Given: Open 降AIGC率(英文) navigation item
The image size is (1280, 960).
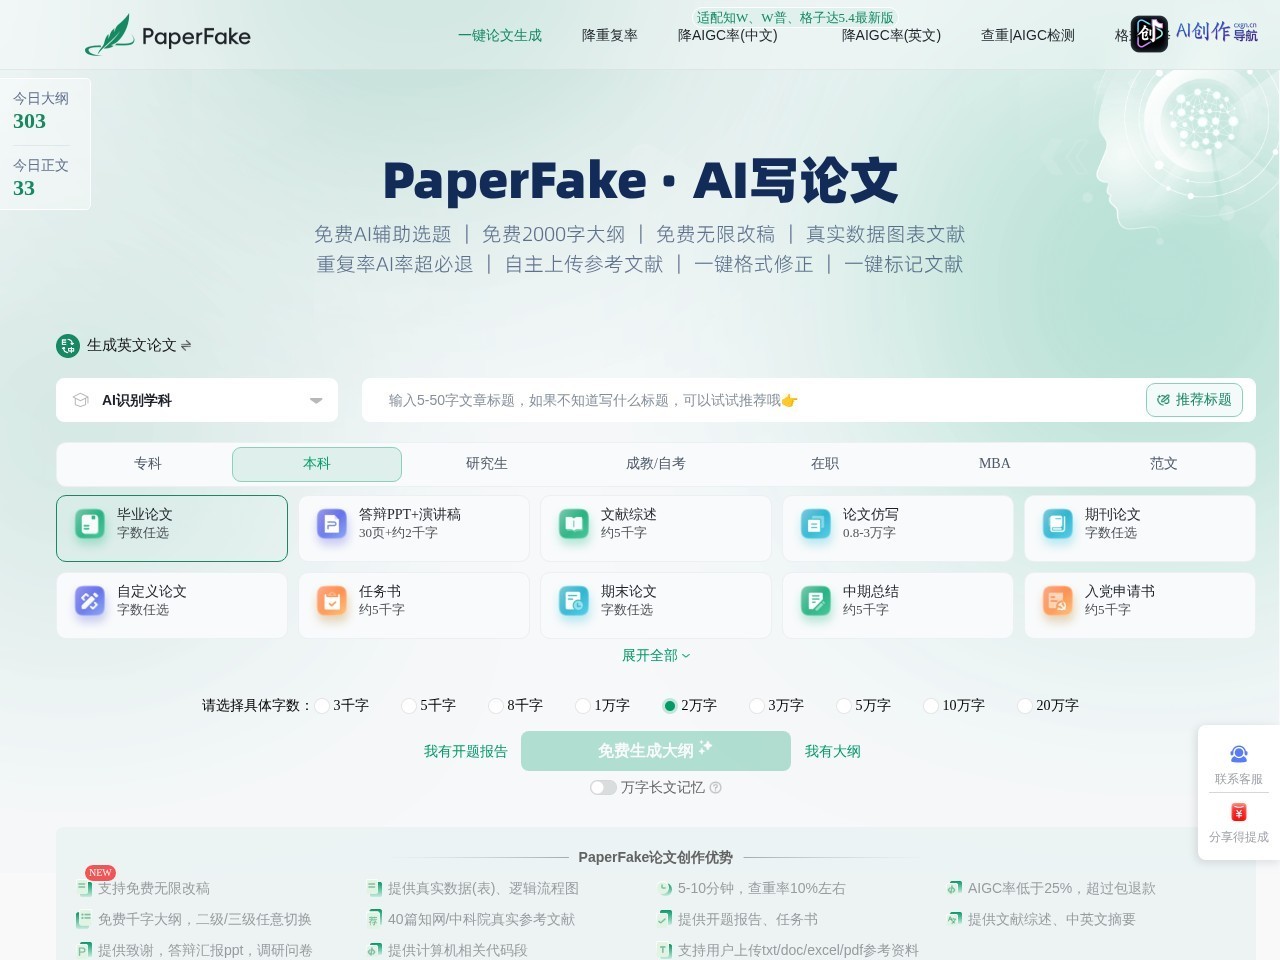Looking at the screenshot, I should point(892,35).
